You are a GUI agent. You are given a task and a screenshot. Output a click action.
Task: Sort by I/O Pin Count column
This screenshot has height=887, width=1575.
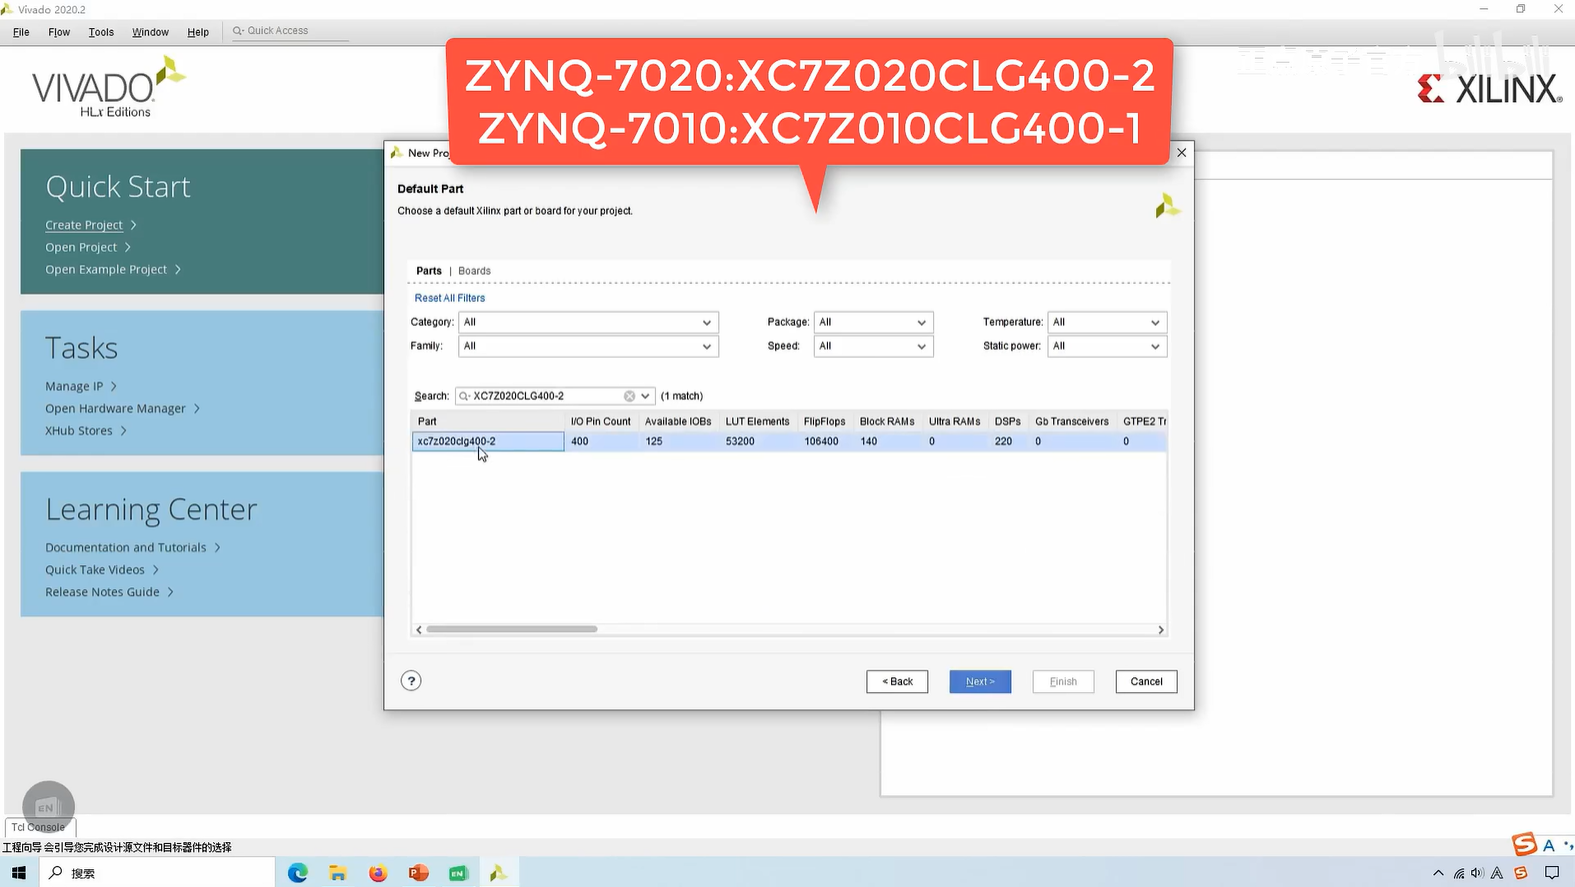tap(601, 421)
